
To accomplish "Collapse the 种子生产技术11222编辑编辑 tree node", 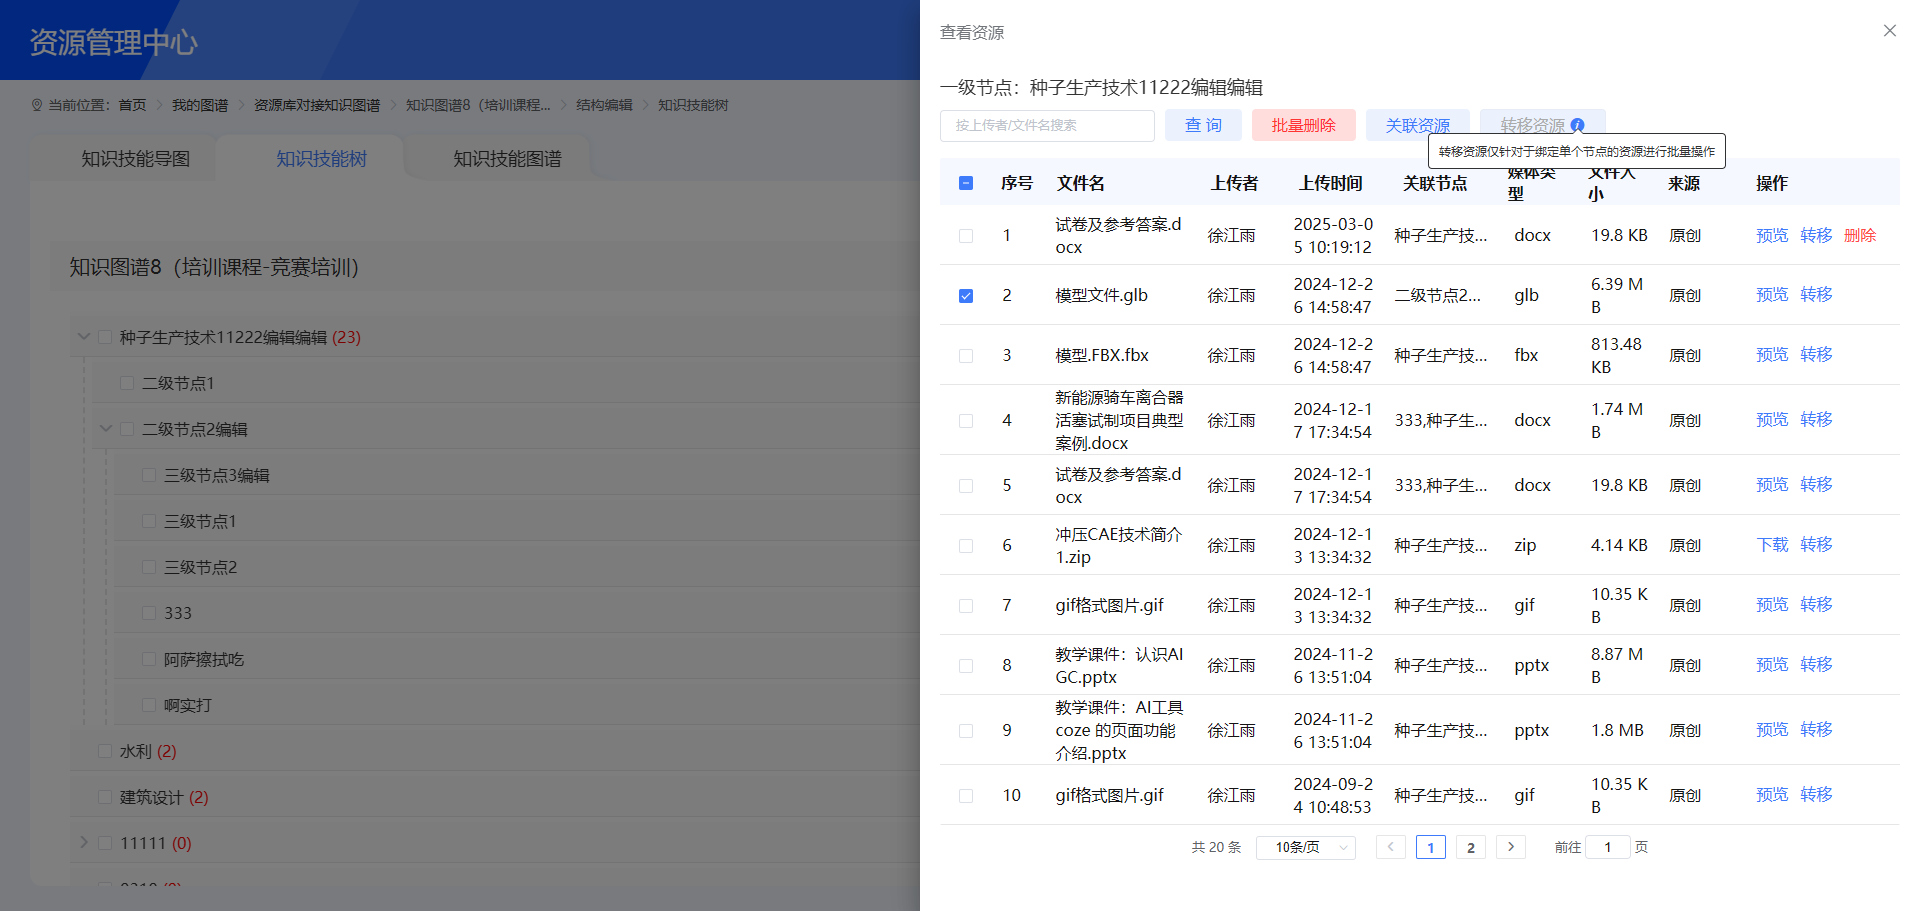I will coord(84,336).
